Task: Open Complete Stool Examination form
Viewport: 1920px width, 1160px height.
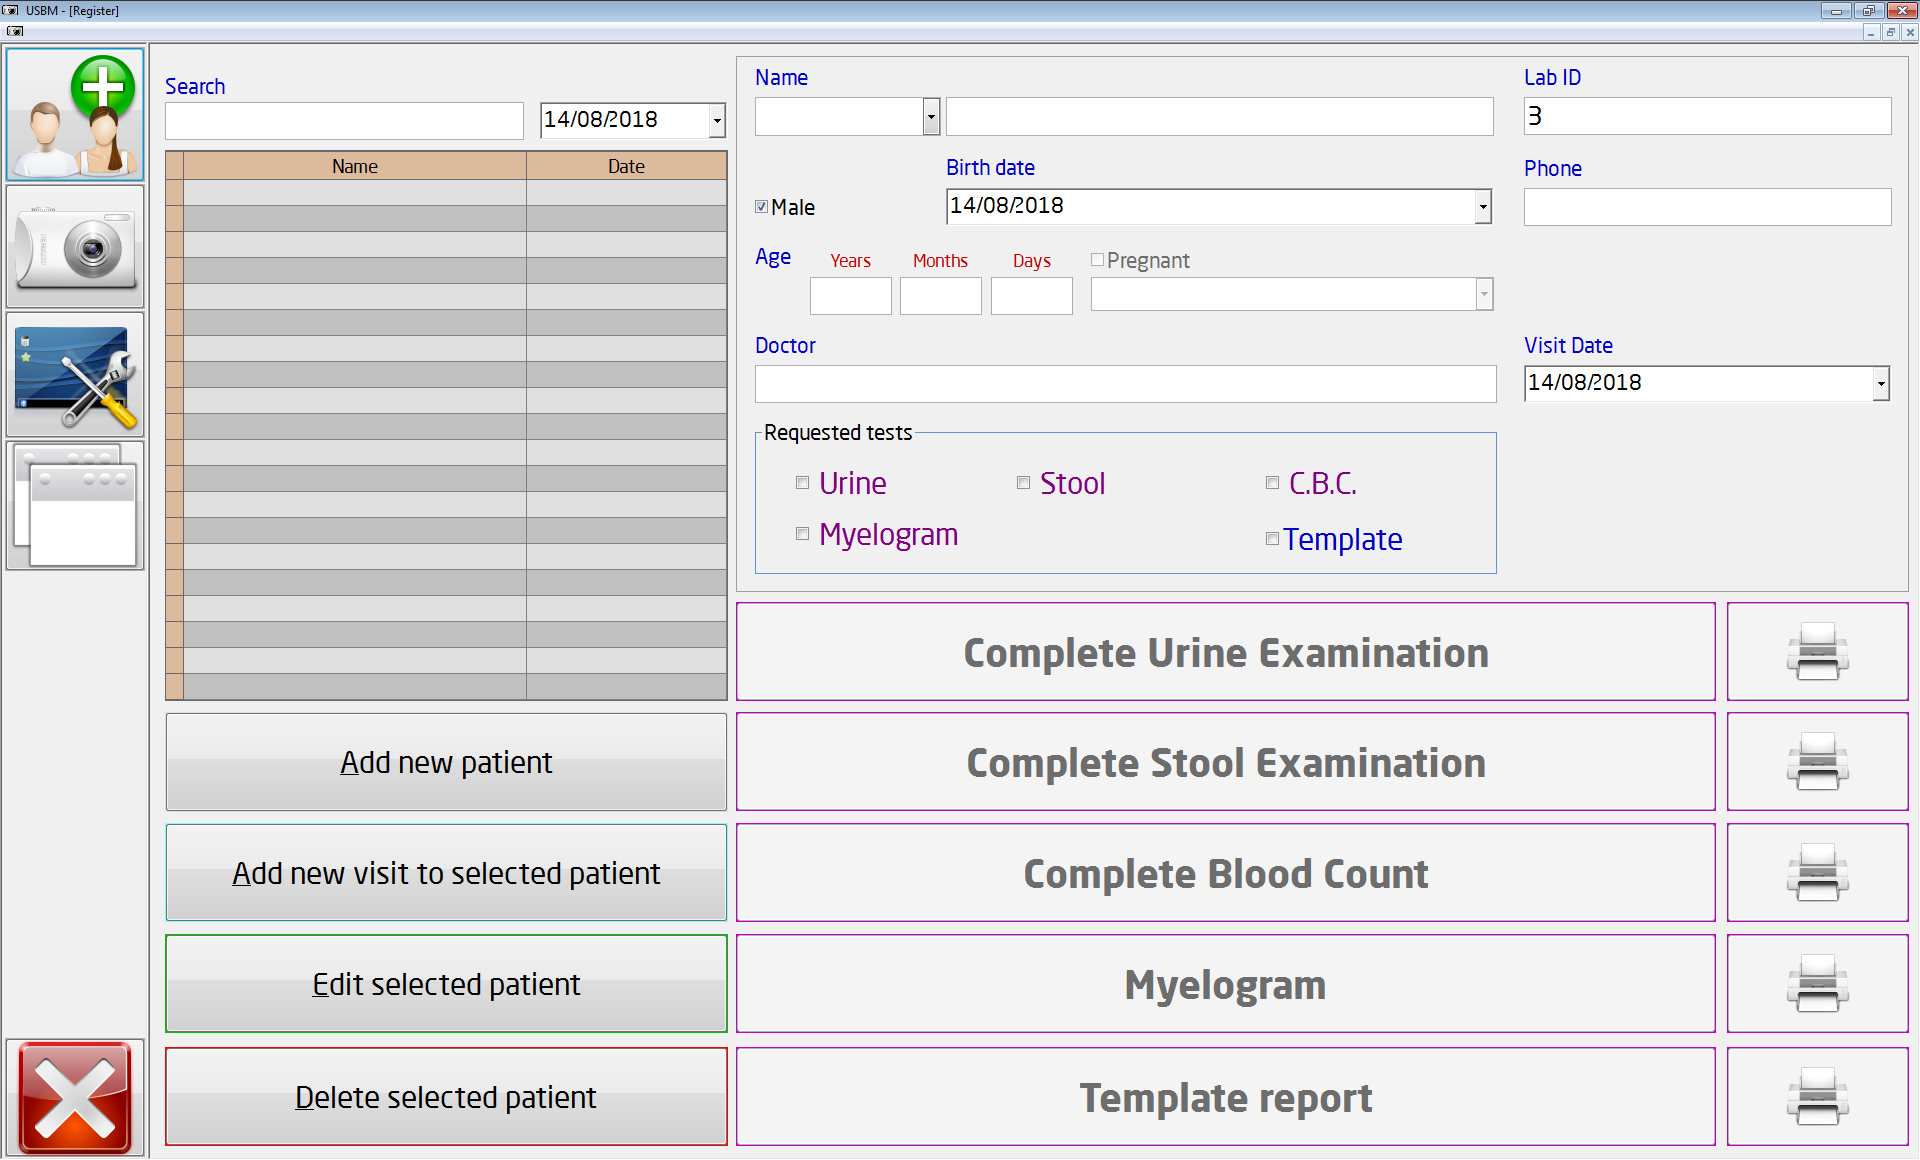Action: tap(1225, 762)
